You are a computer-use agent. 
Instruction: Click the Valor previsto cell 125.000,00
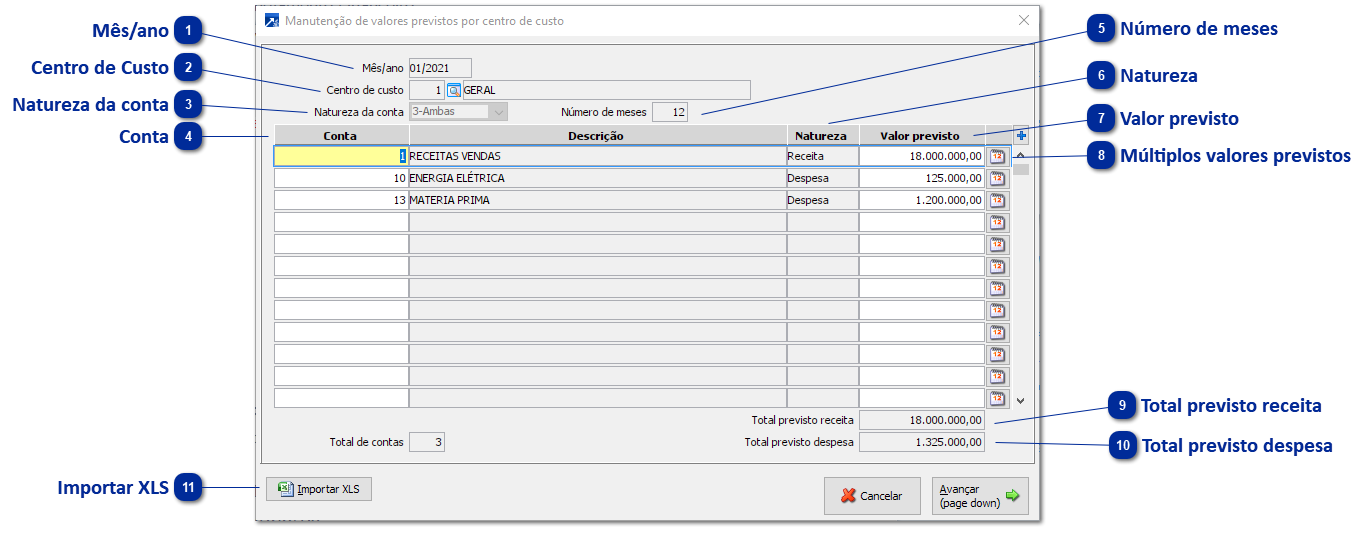coord(922,178)
